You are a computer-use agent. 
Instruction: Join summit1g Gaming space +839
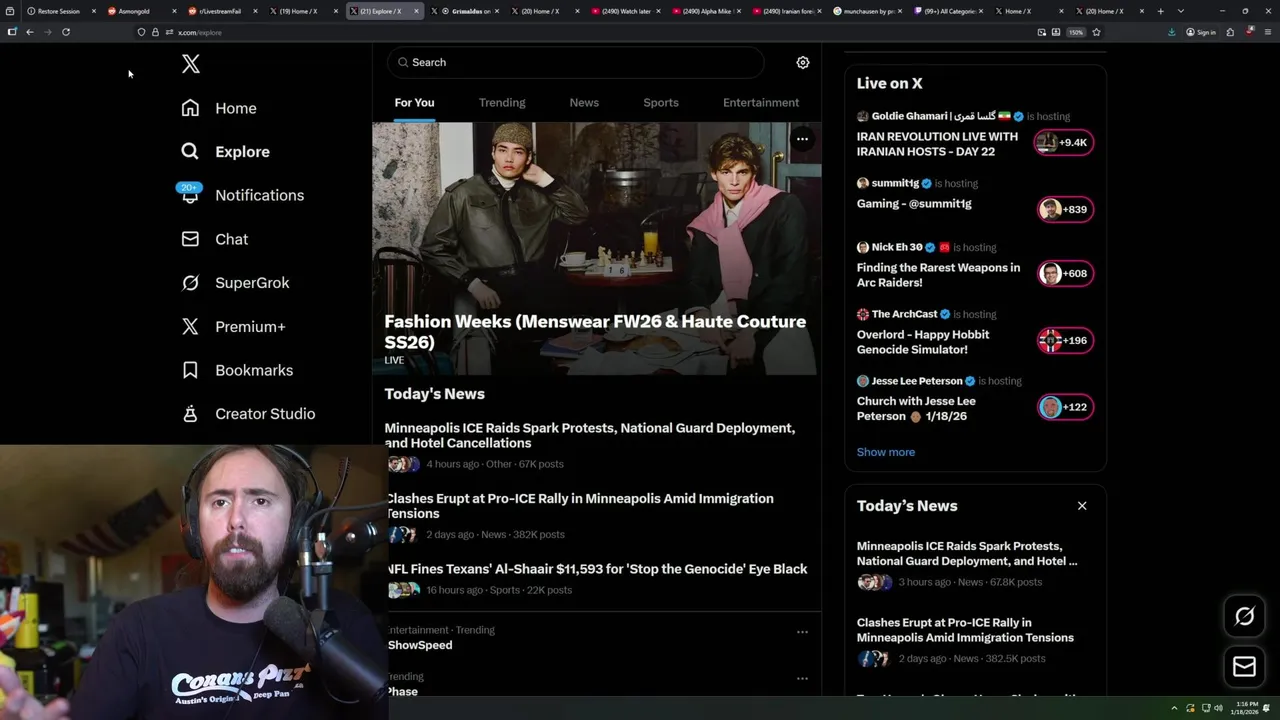tap(1065, 209)
